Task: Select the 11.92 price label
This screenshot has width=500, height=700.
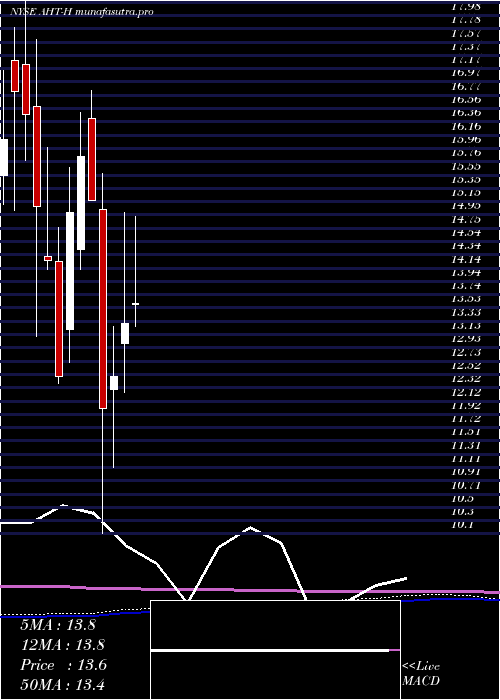Action: tap(466, 406)
